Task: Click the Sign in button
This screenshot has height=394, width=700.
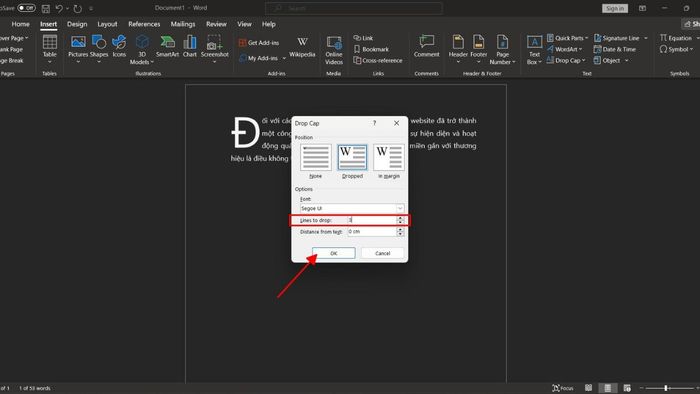Action: [615, 8]
